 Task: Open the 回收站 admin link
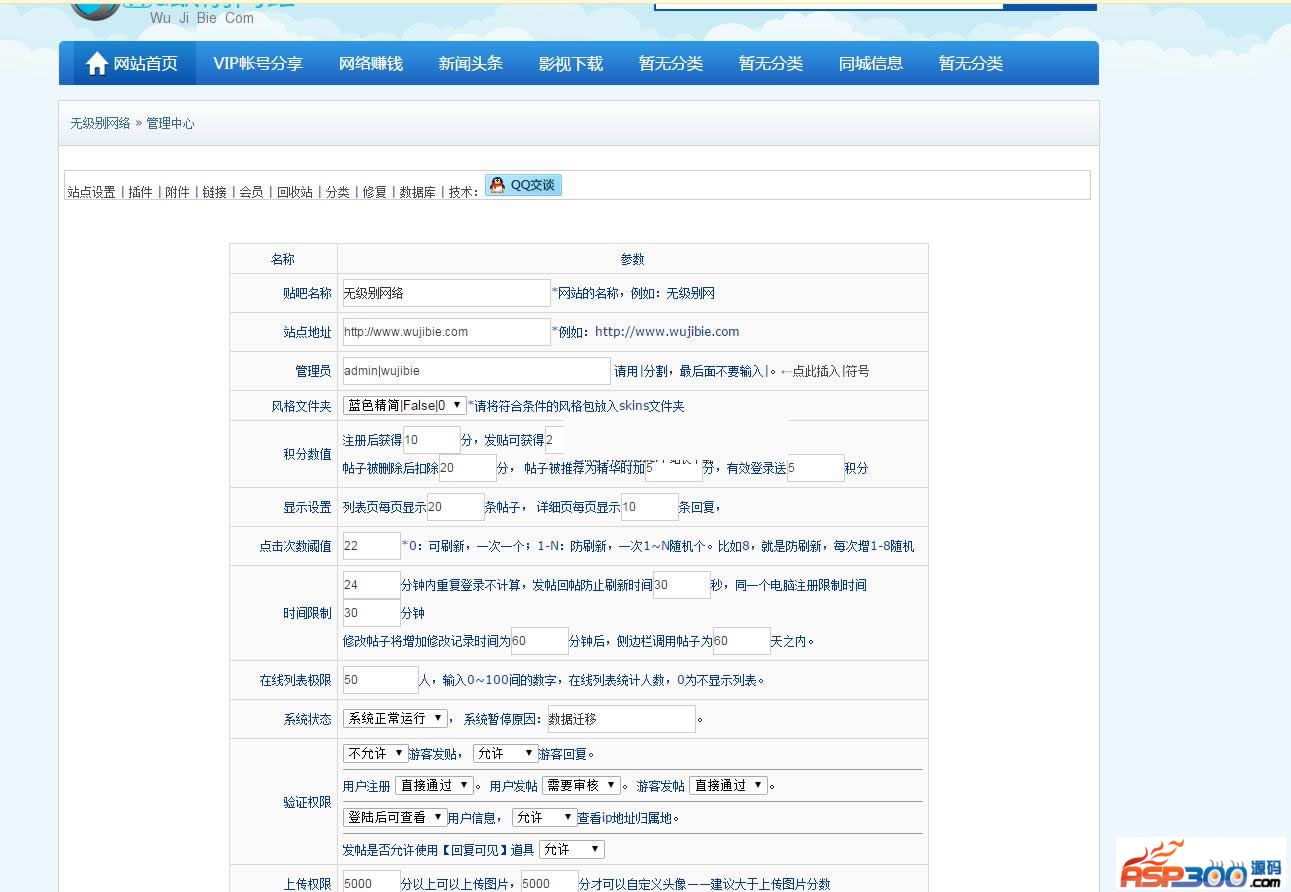click(295, 192)
